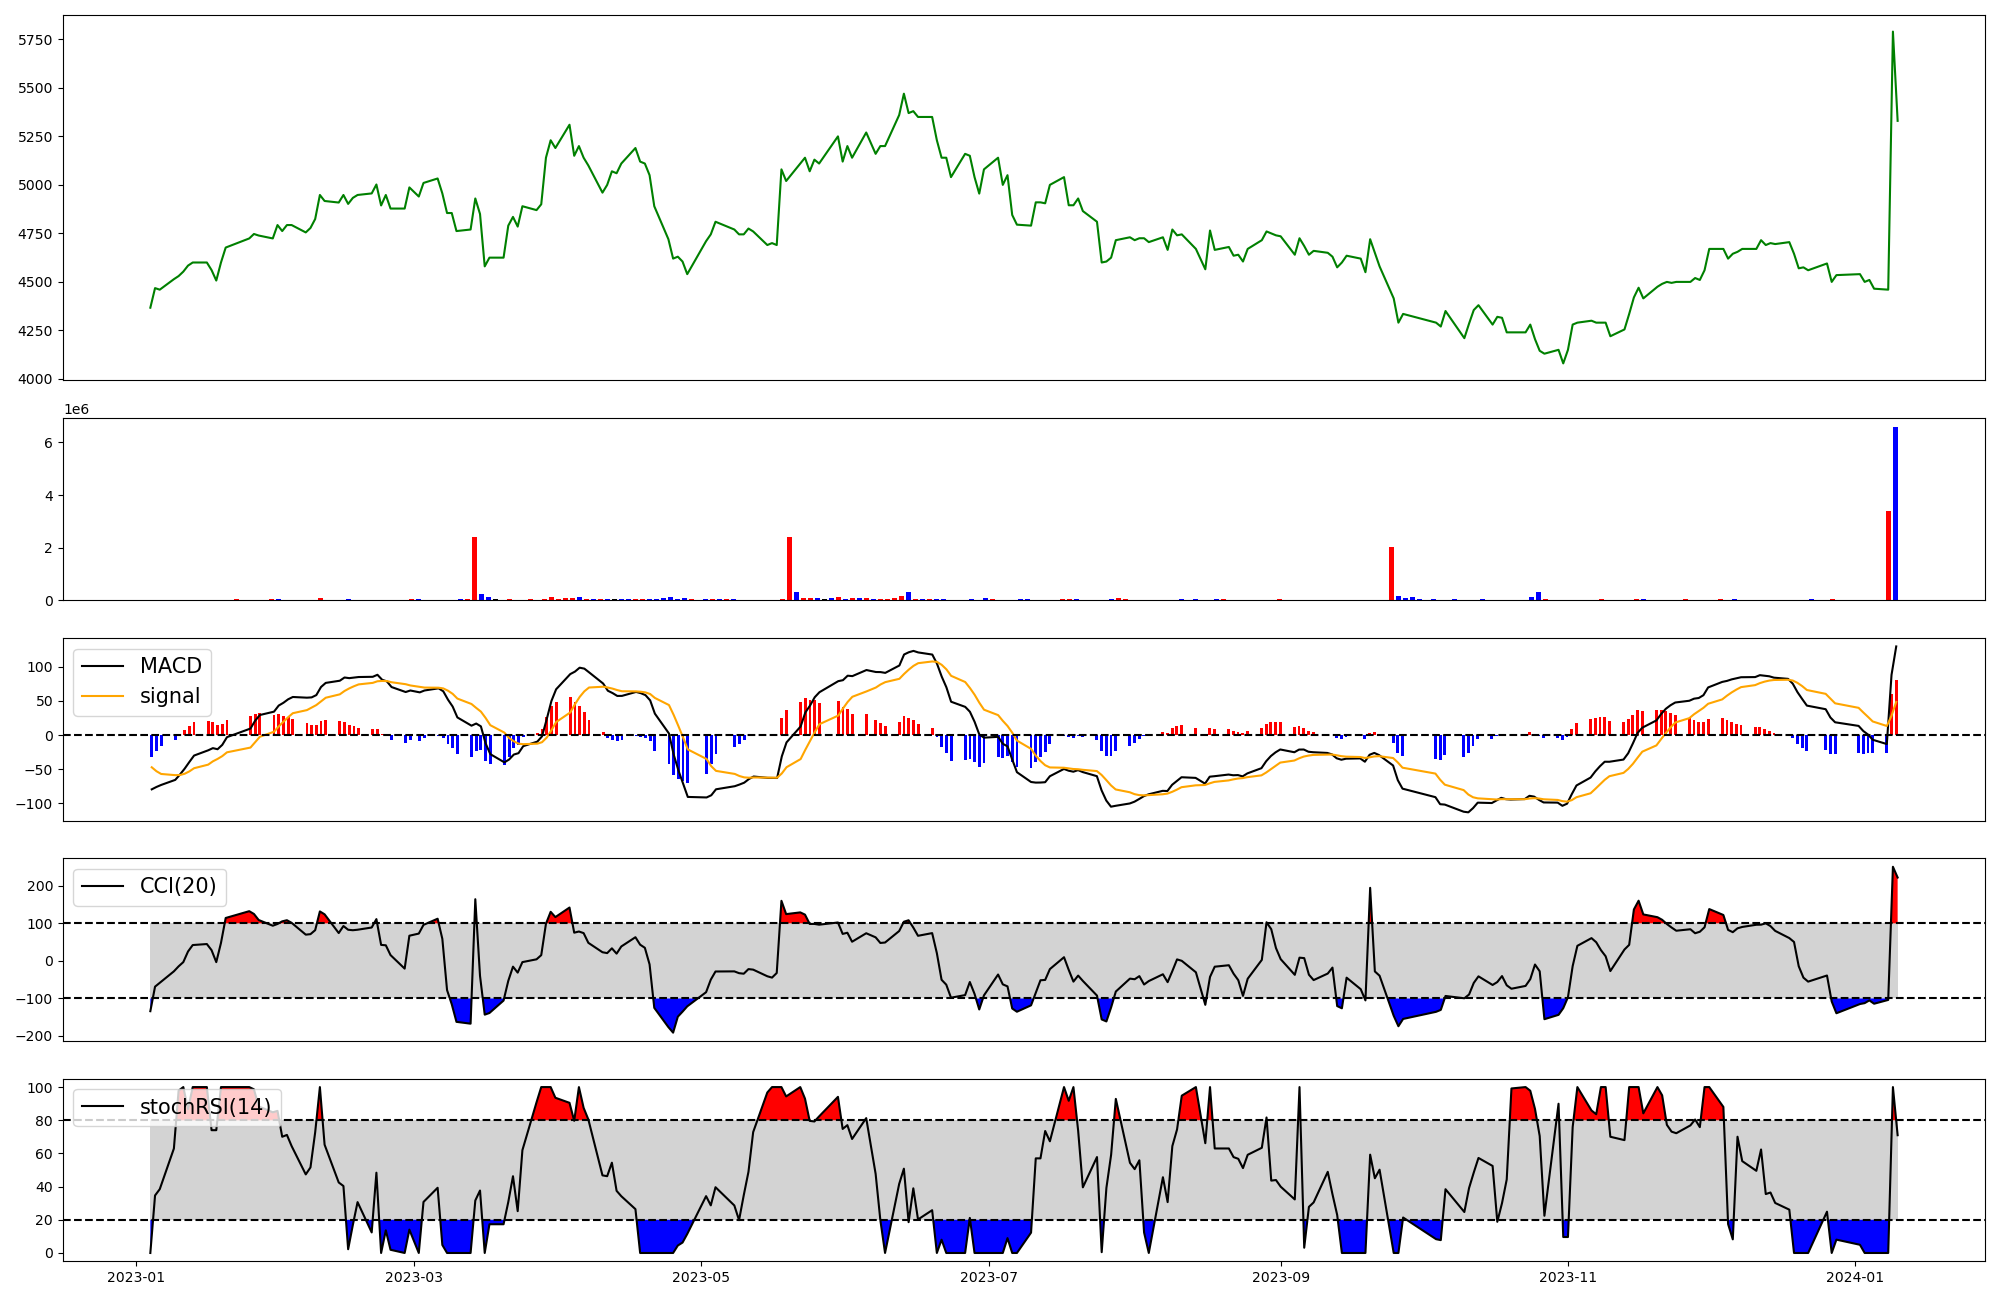Click the 2023-09 date tick label
The image size is (2000, 1300).
tap(1281, 1277)
